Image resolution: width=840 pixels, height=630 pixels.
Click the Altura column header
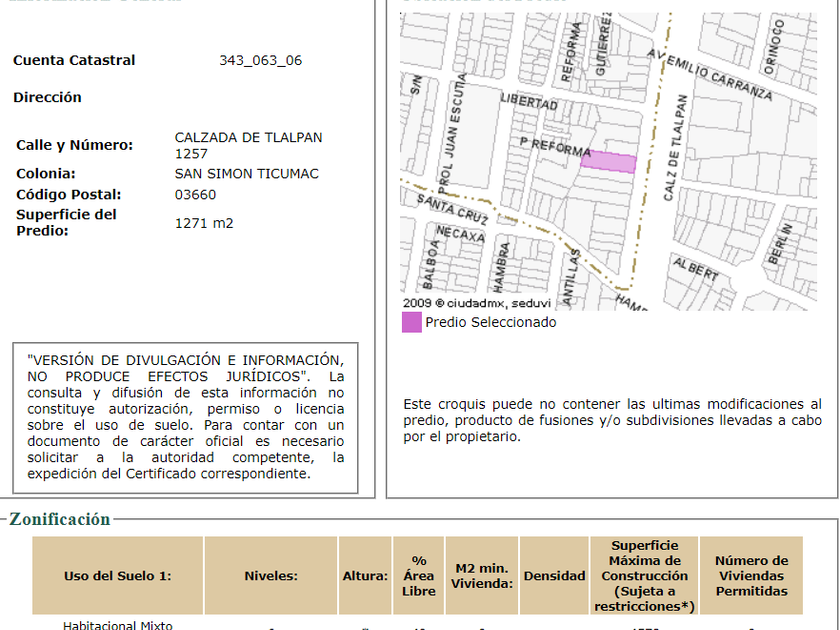tap(365, 576)
